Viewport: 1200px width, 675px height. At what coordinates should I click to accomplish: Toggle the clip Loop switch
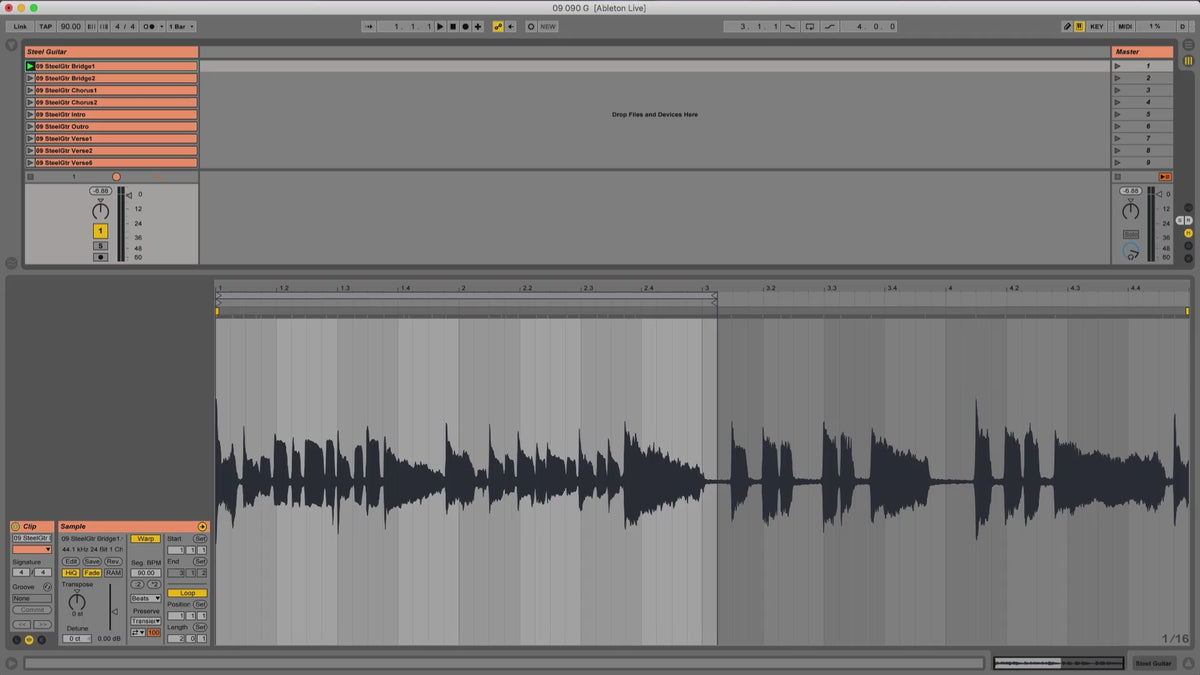pyautogui.click(x=187, y=593)
